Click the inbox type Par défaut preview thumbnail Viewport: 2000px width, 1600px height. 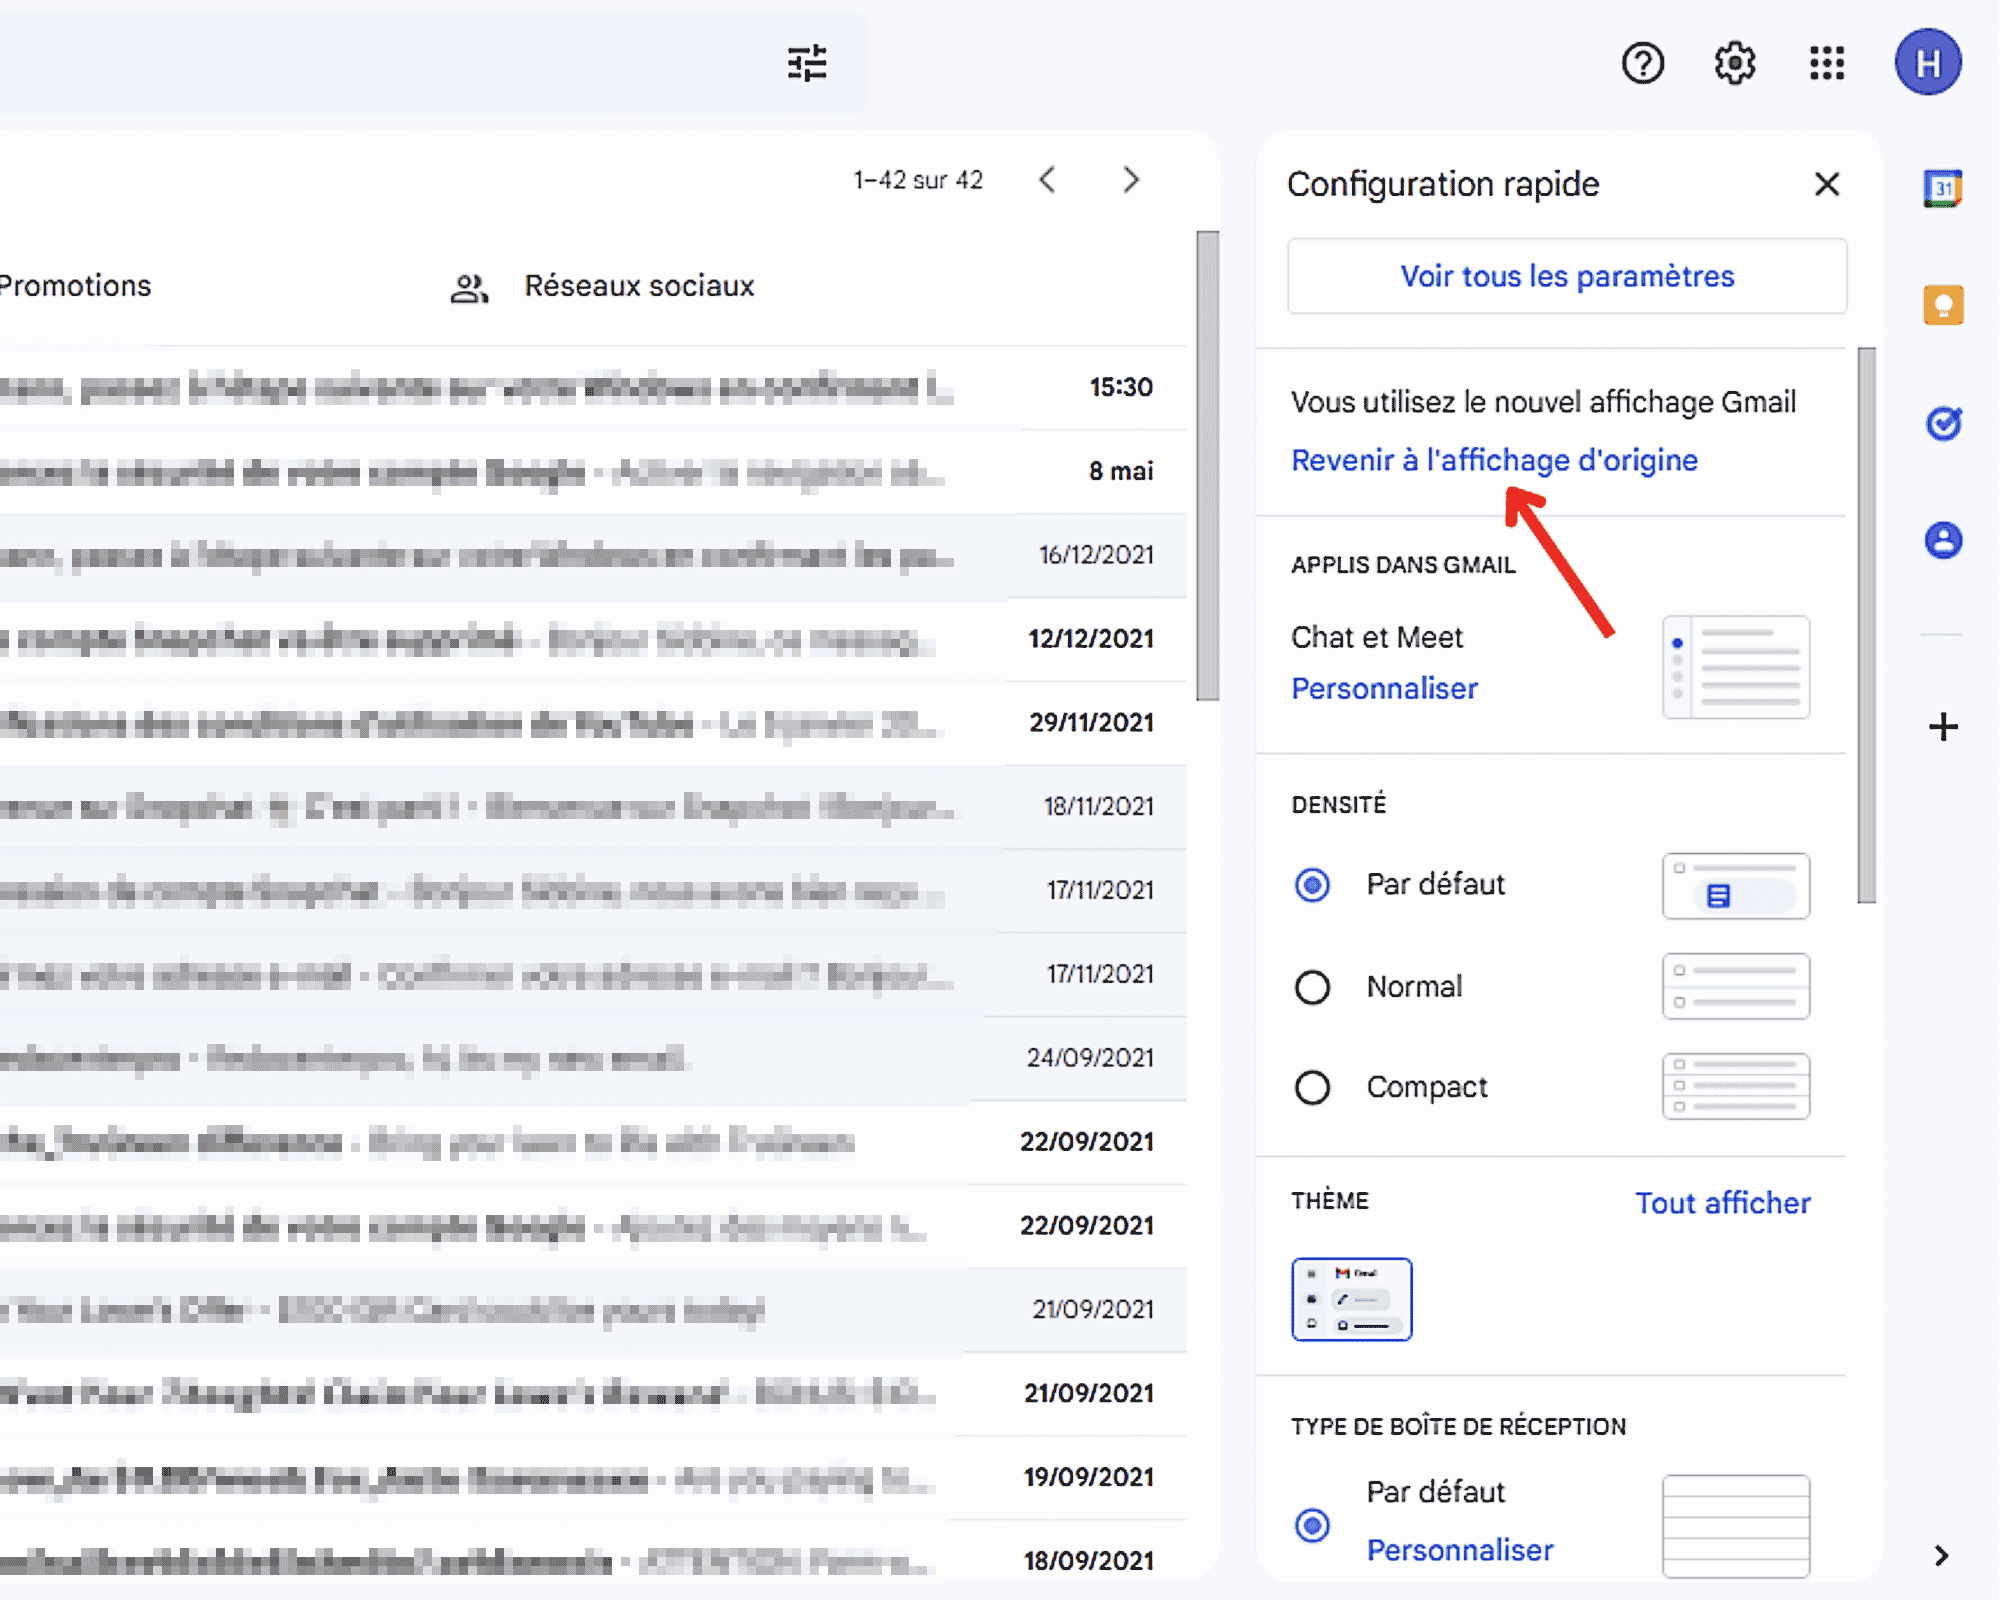[x=1736, y=1526]
